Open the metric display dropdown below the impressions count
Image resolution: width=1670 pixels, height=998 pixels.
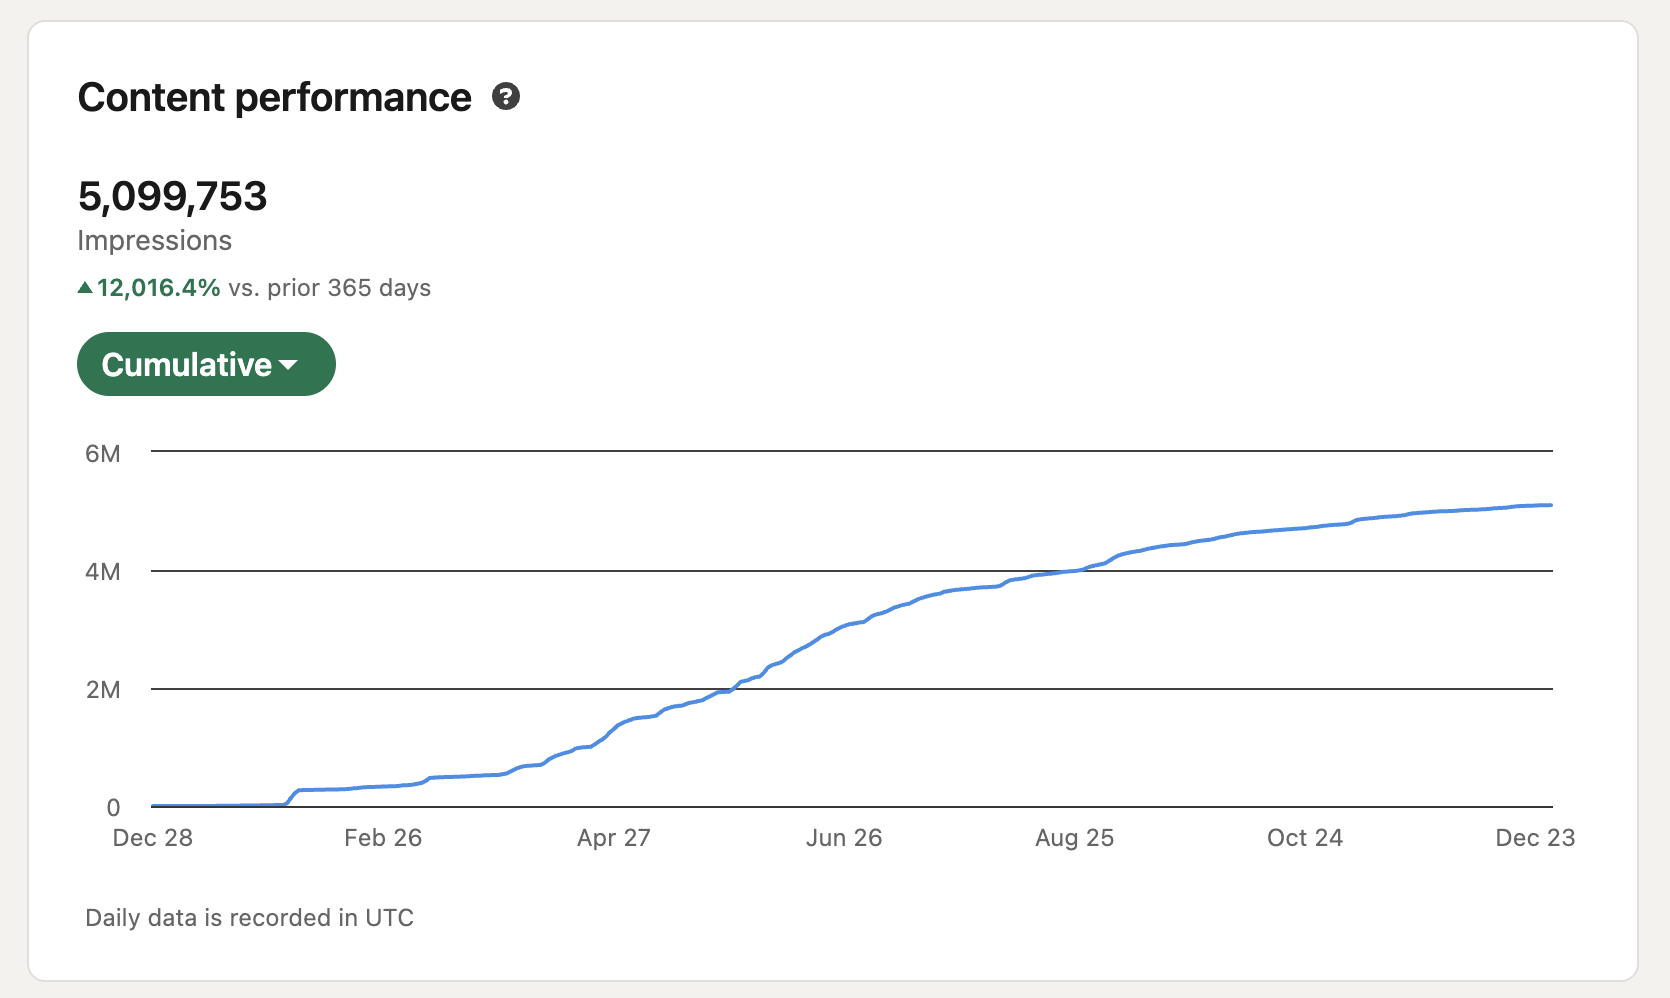(206, 364)
